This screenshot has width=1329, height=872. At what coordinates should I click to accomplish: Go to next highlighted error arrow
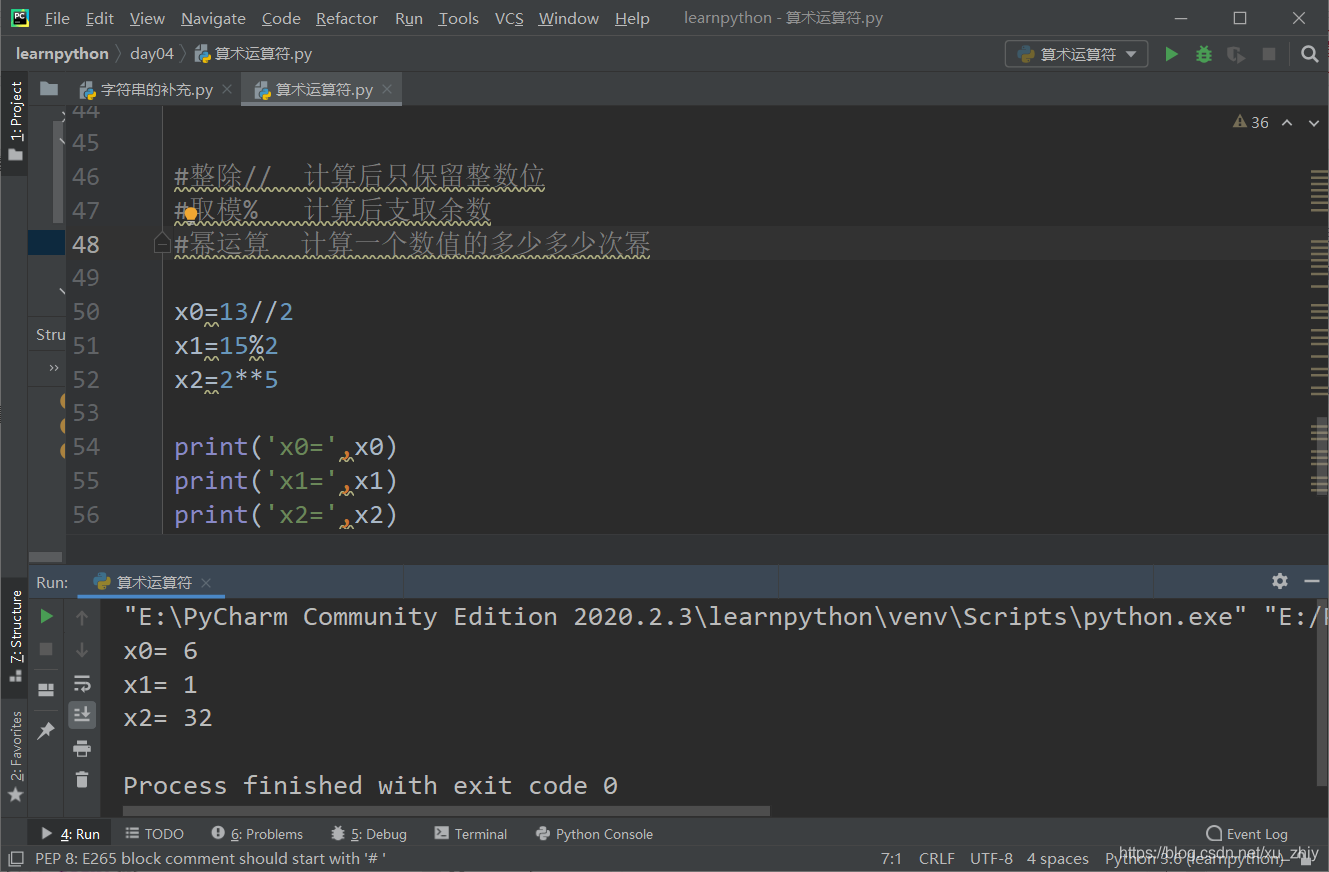click(1313, 122)
